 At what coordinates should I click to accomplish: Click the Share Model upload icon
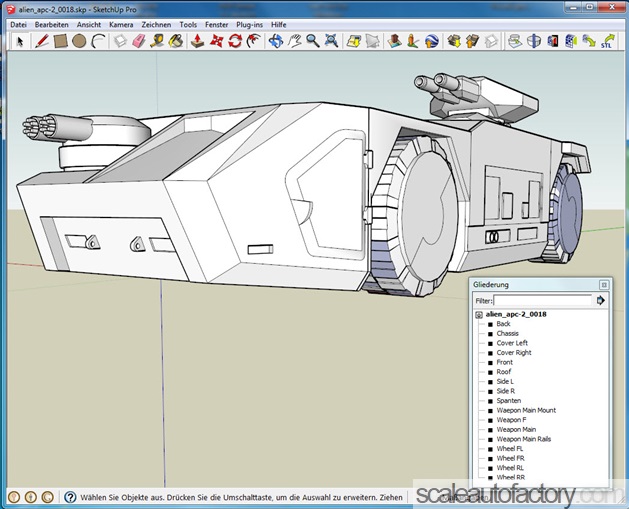coord(473,41)
